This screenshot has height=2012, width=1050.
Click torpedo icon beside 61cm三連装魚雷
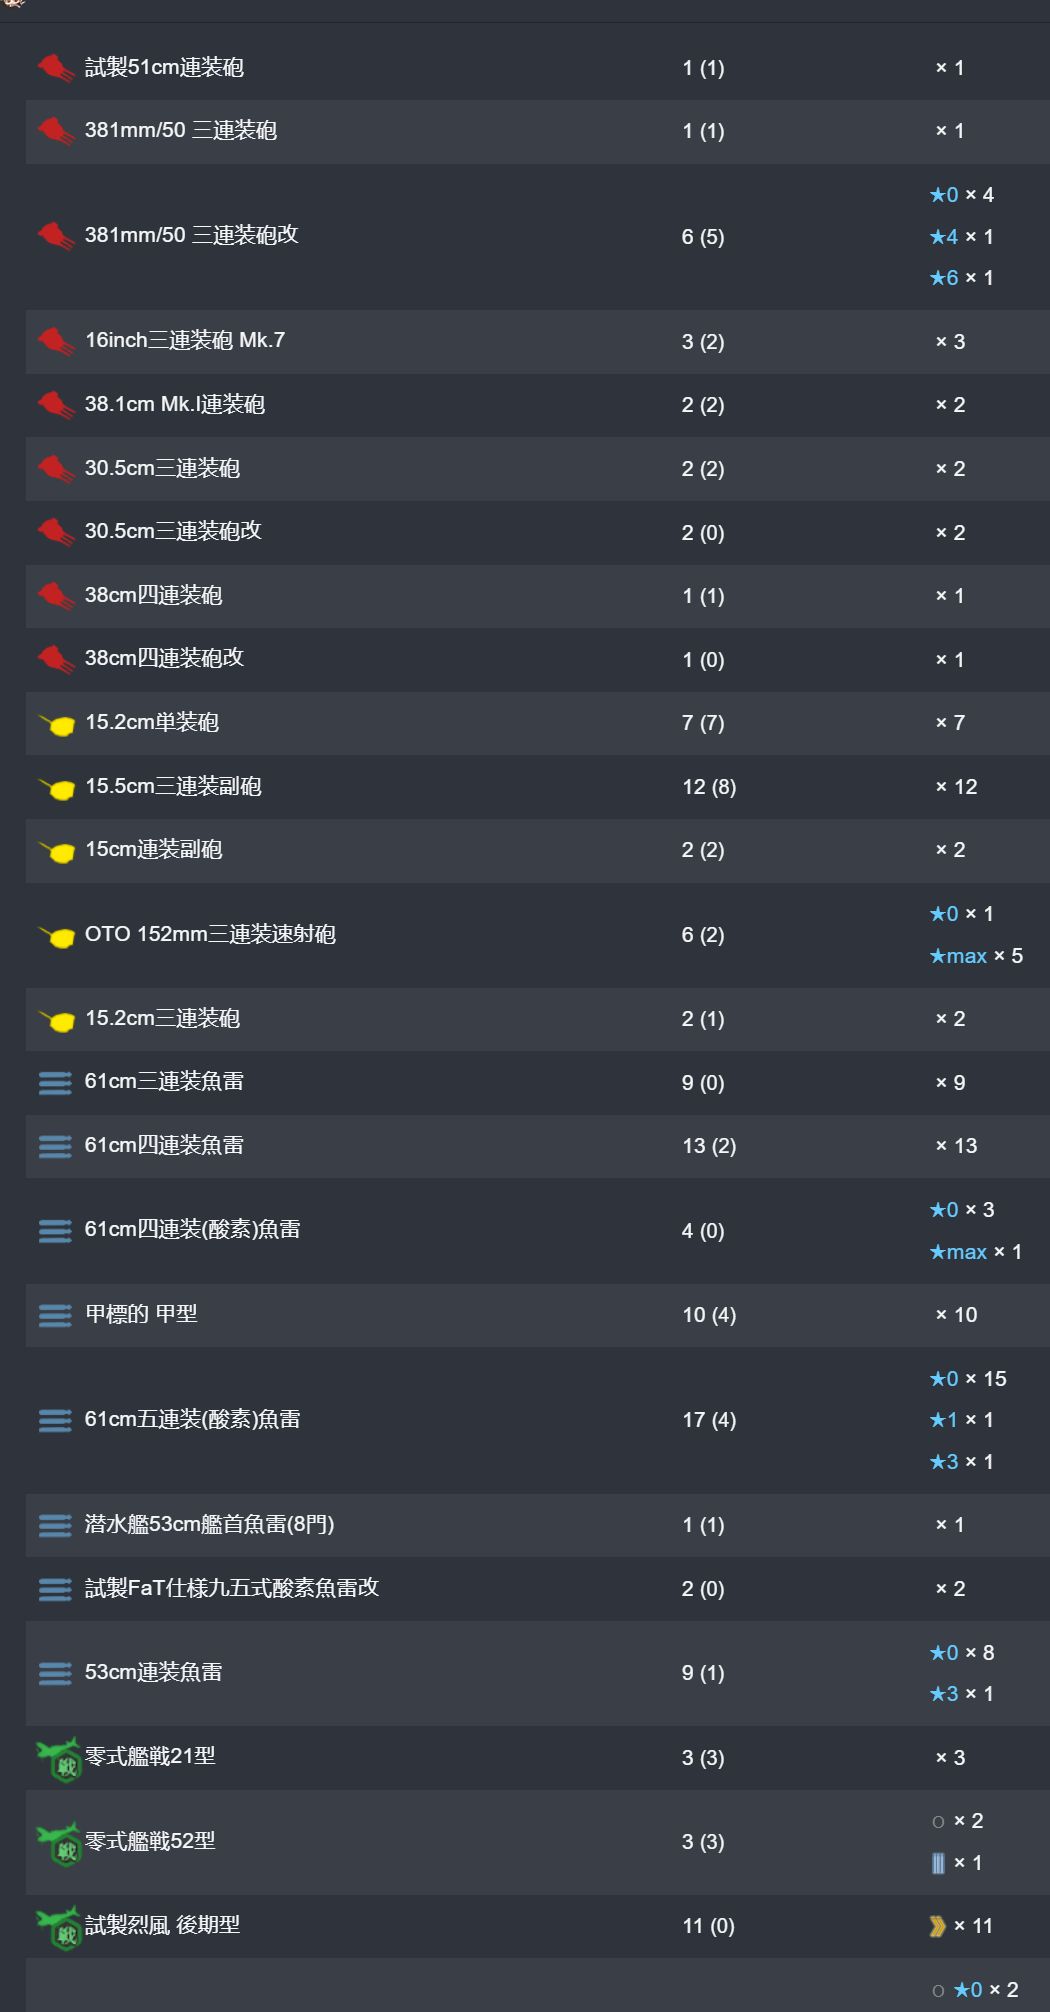[x=55, y=1083]
